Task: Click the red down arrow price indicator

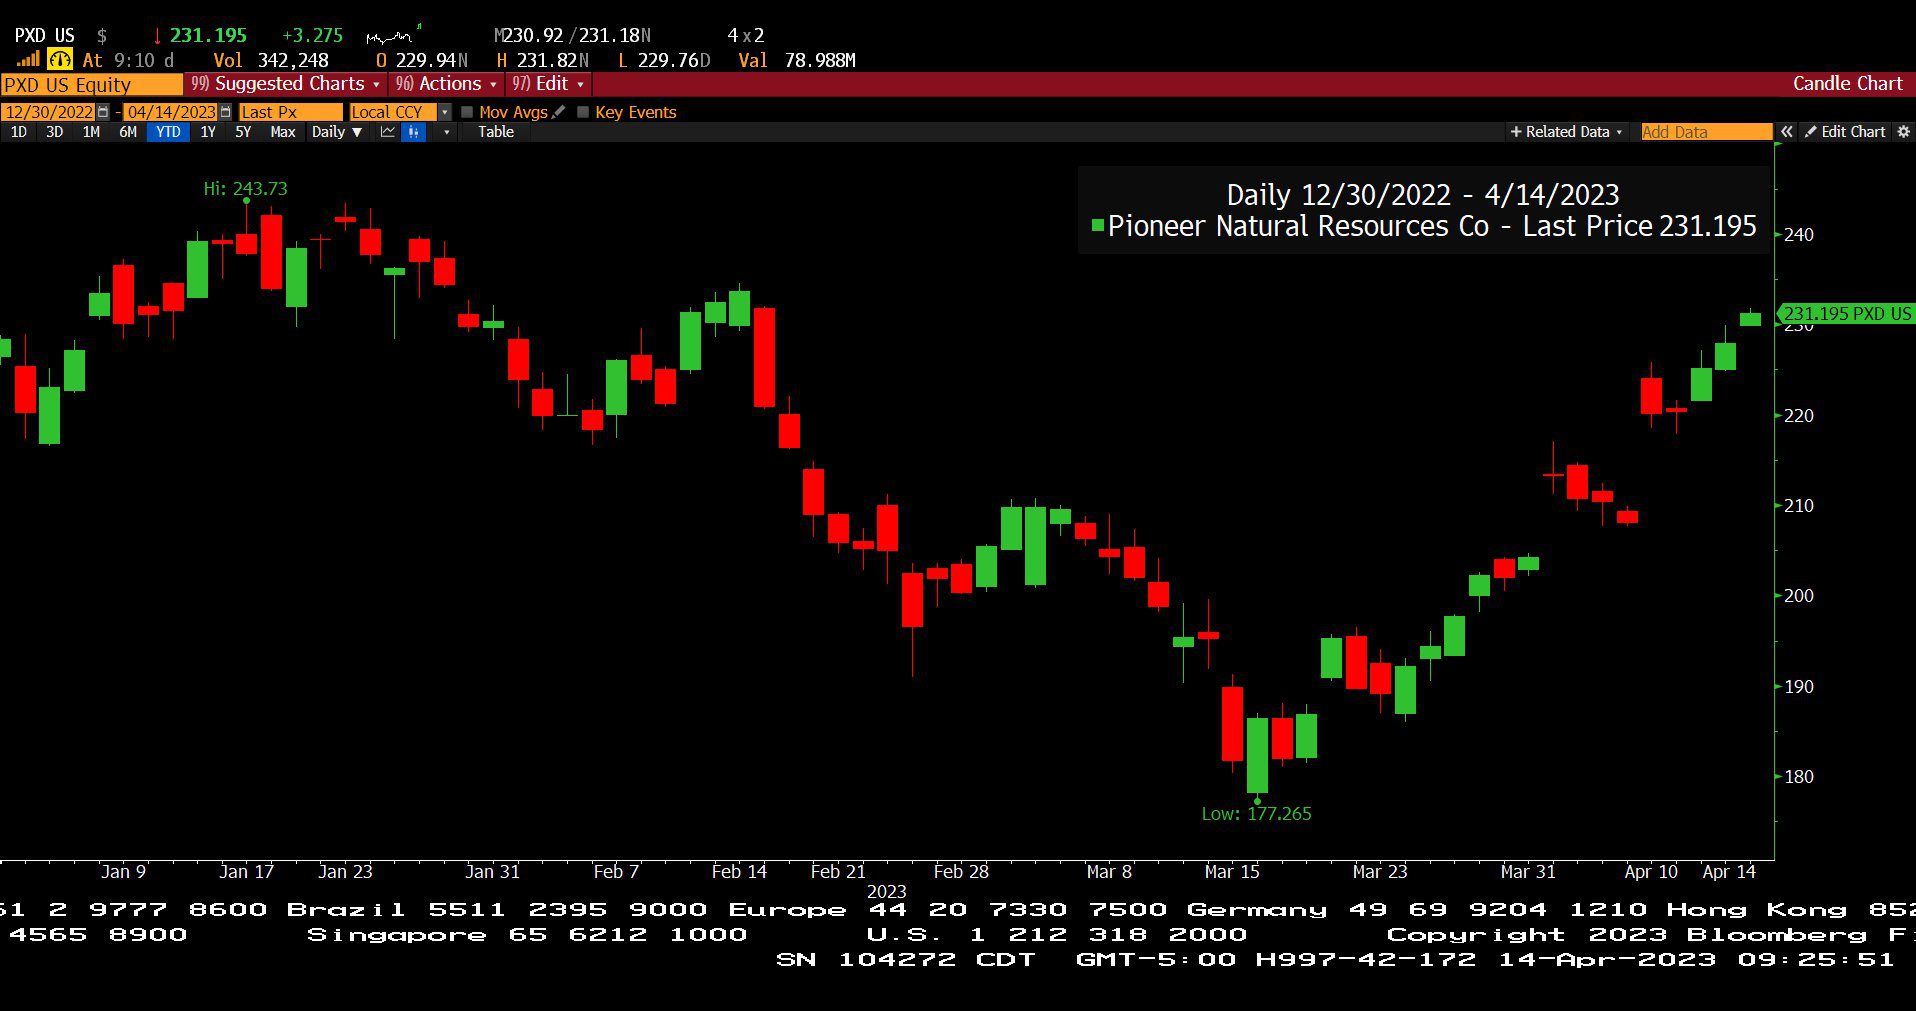Action: point(157,36)
